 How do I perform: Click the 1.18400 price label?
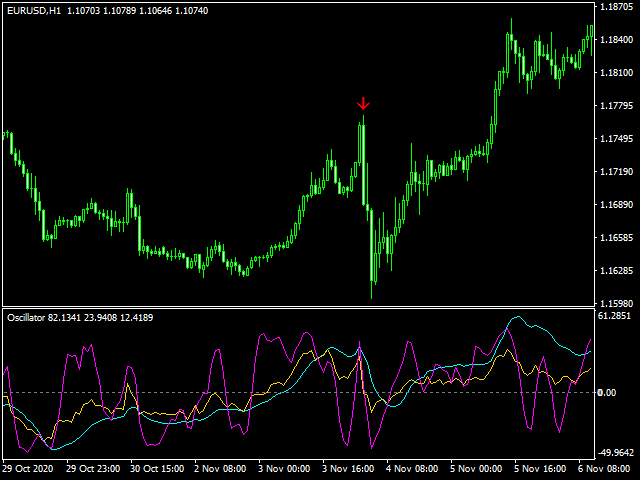point(616,40)
